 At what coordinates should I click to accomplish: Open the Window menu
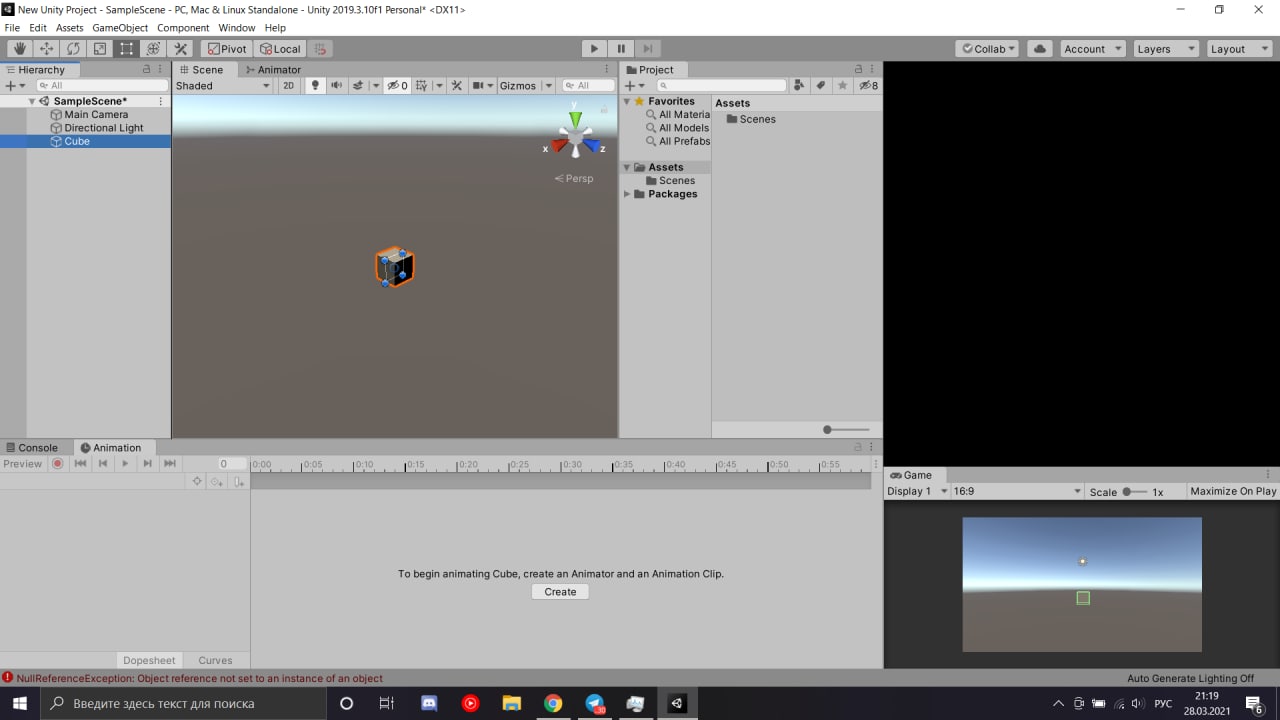click(237, 28)
